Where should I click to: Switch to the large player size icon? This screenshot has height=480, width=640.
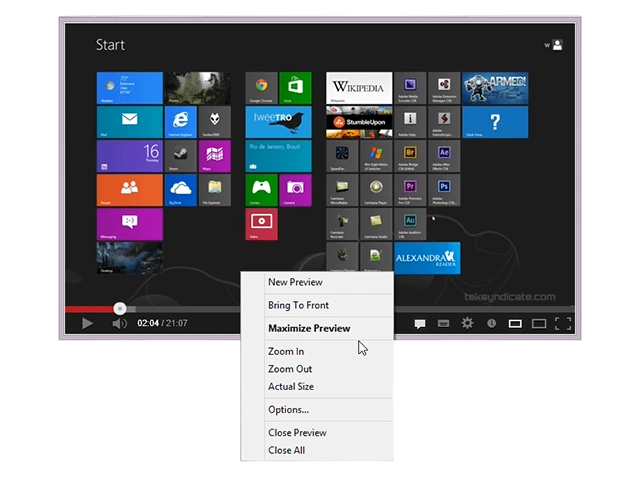point(539,324)
